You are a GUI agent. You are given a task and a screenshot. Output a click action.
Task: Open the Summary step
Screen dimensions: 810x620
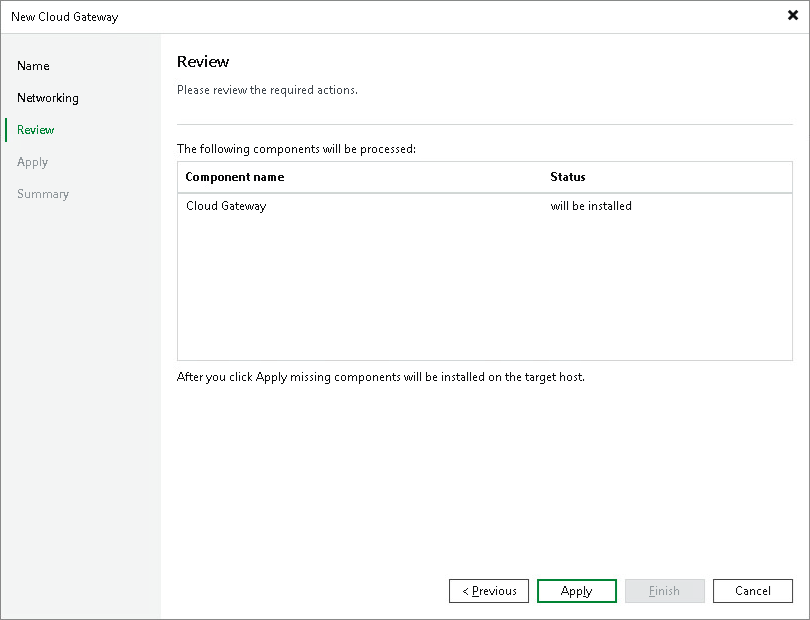(43, 194)
